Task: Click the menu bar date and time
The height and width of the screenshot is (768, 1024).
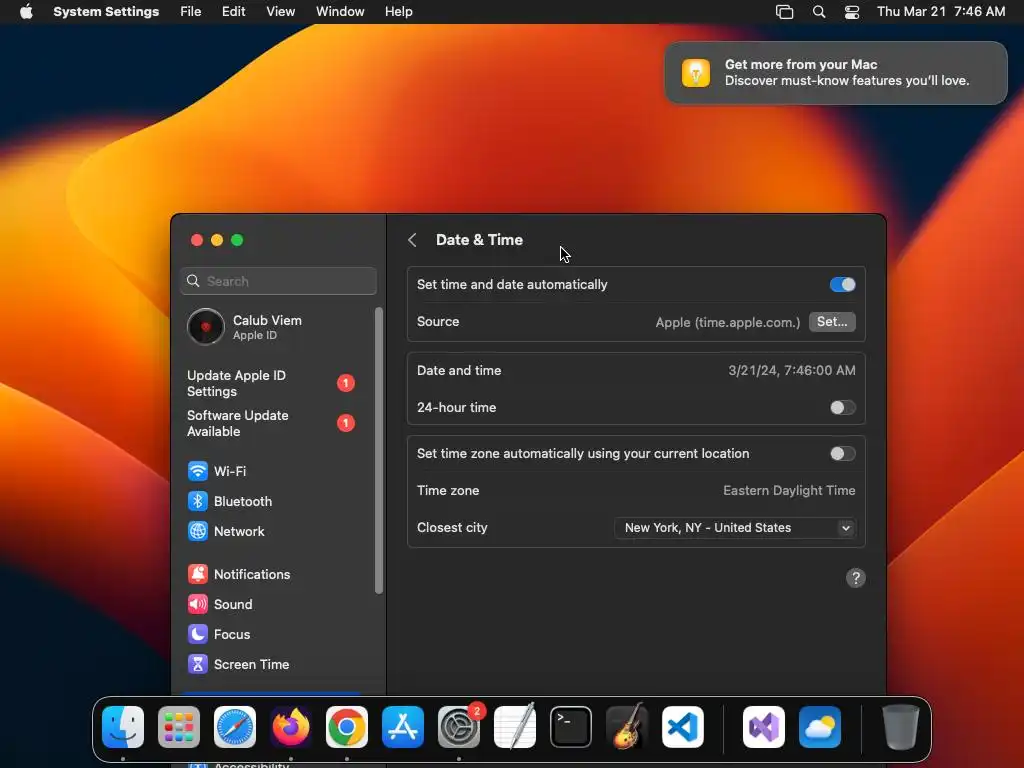Action: [x=941, y=12]
